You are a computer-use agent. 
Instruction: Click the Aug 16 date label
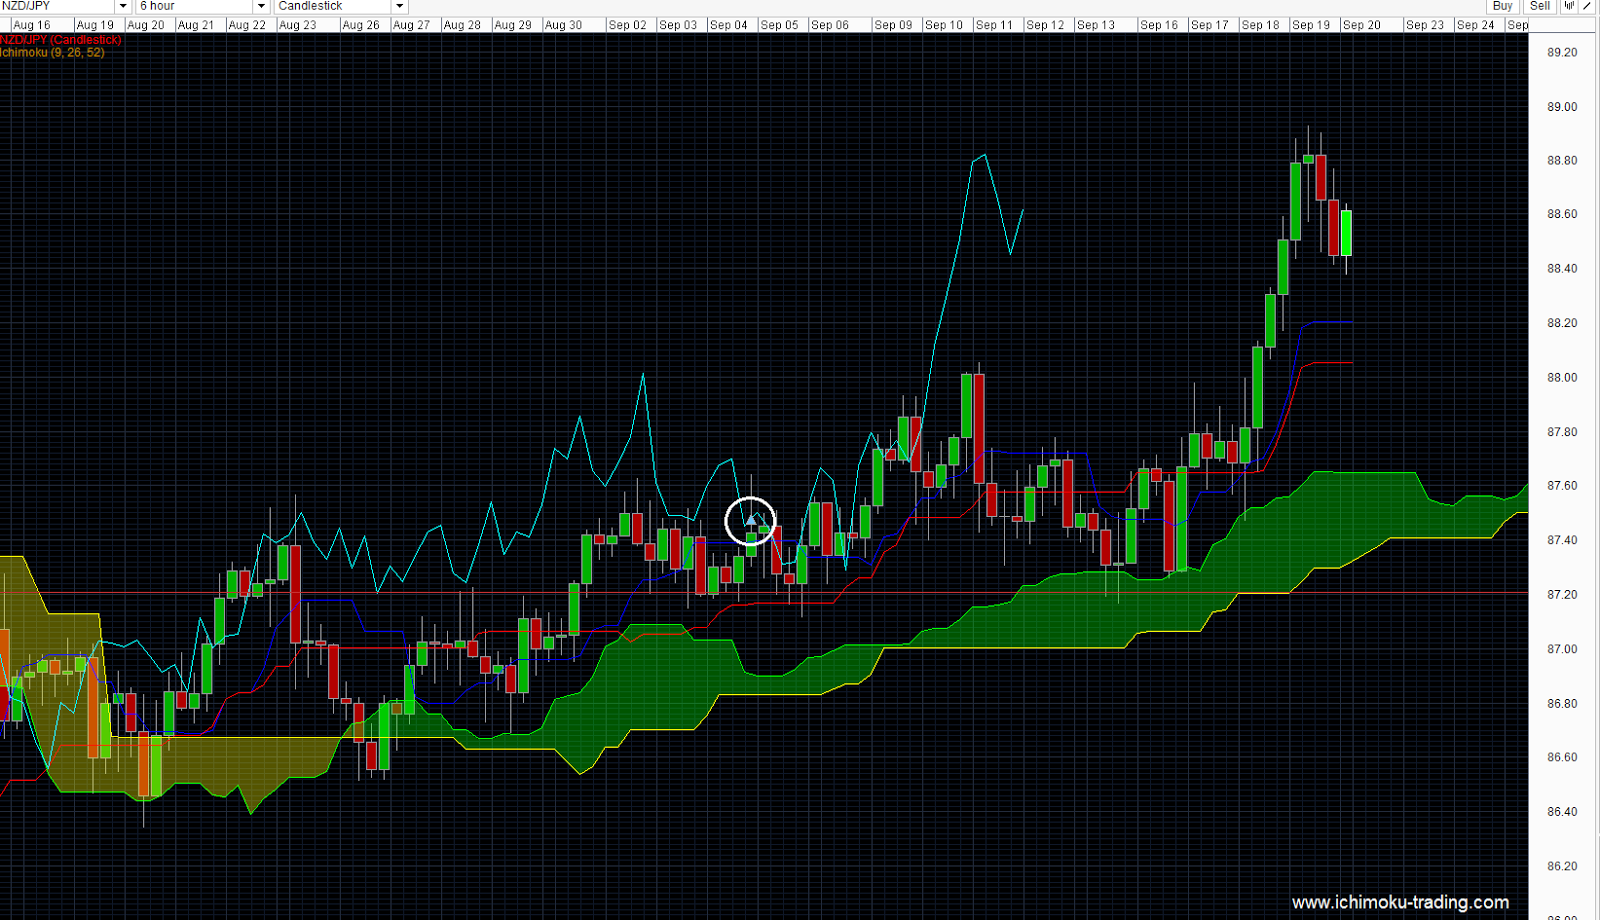pos(32,25)
